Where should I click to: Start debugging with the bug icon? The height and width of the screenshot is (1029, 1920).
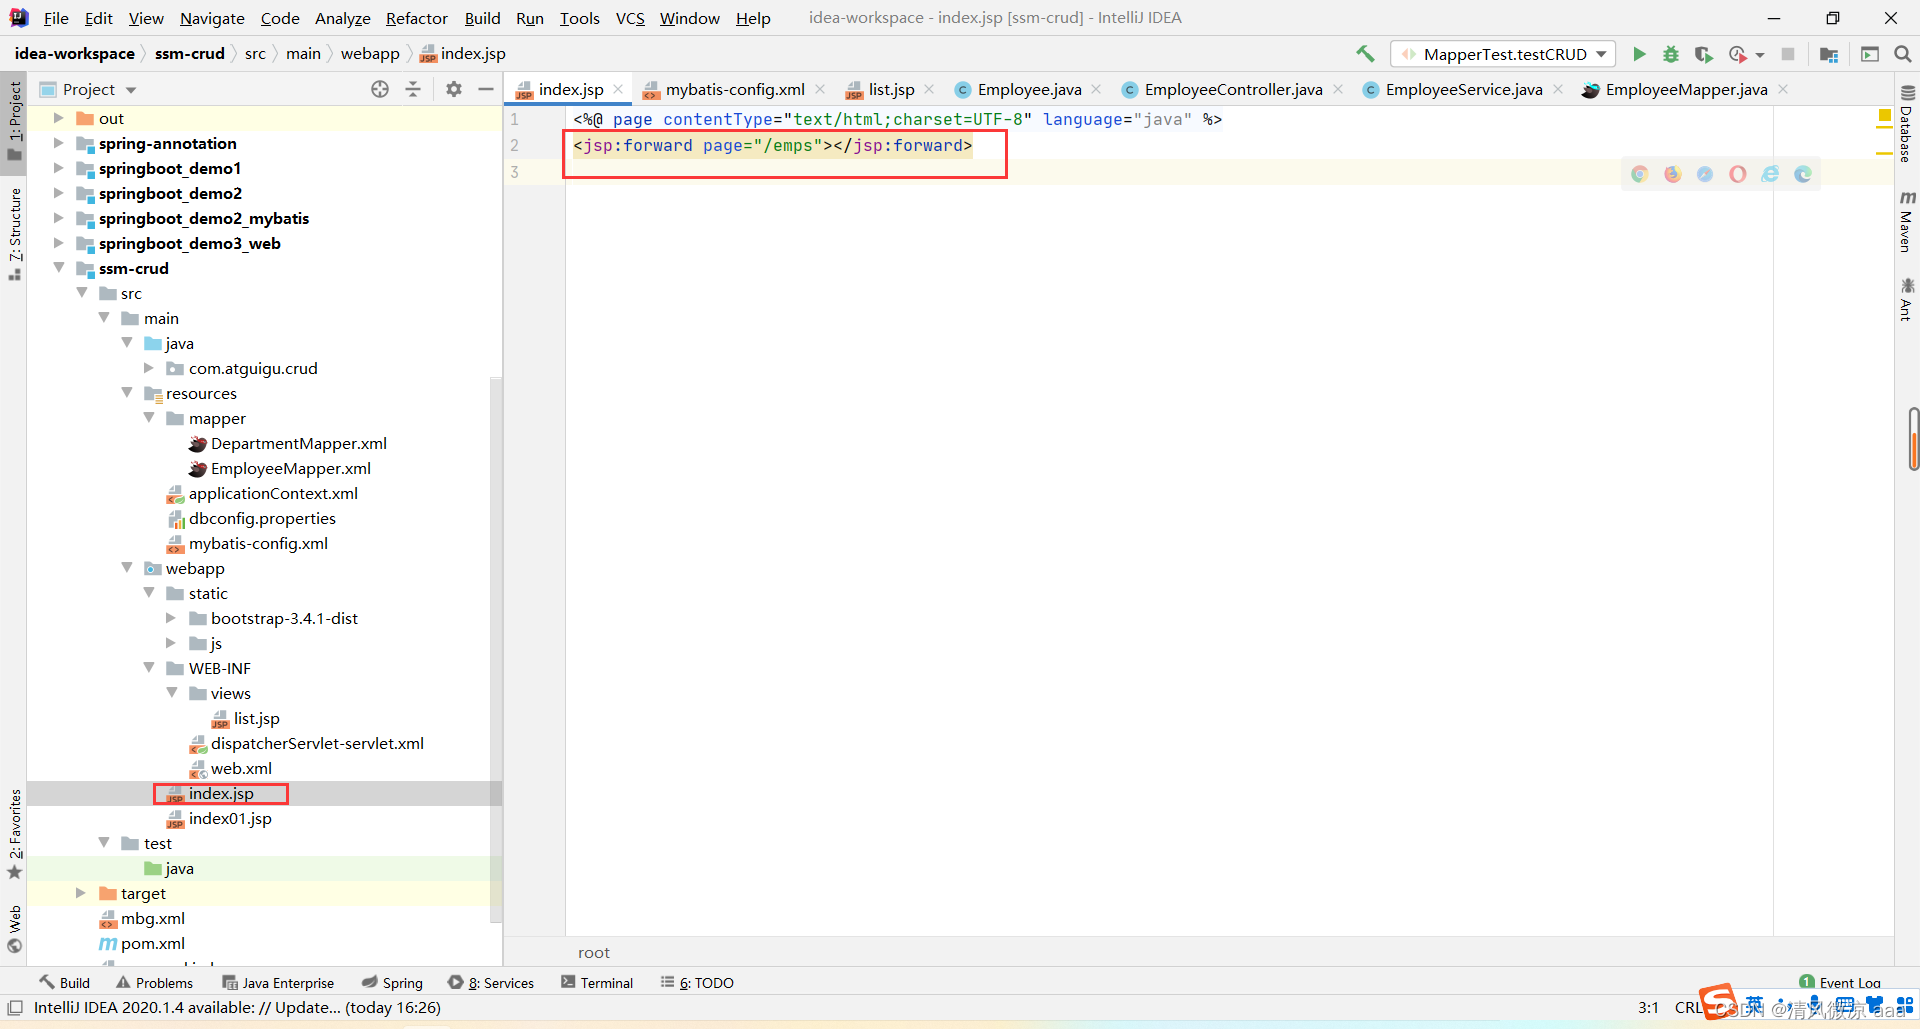coord(1671,54)
